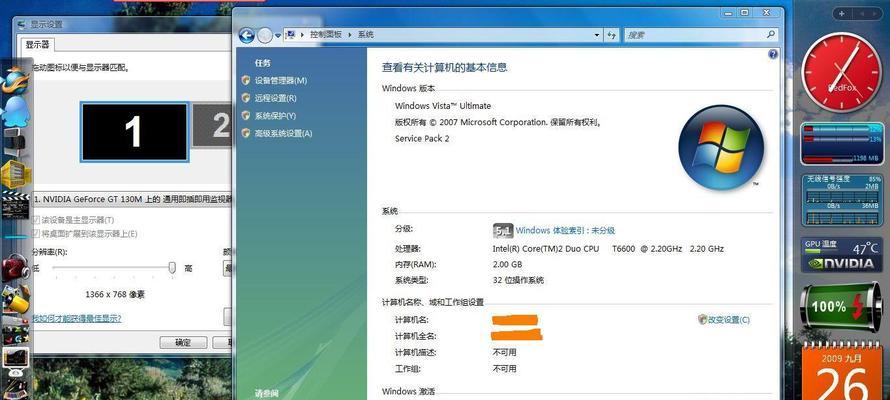Click the 系统 breadcrumb segment
890x400 pixels.
coord(366,35)
